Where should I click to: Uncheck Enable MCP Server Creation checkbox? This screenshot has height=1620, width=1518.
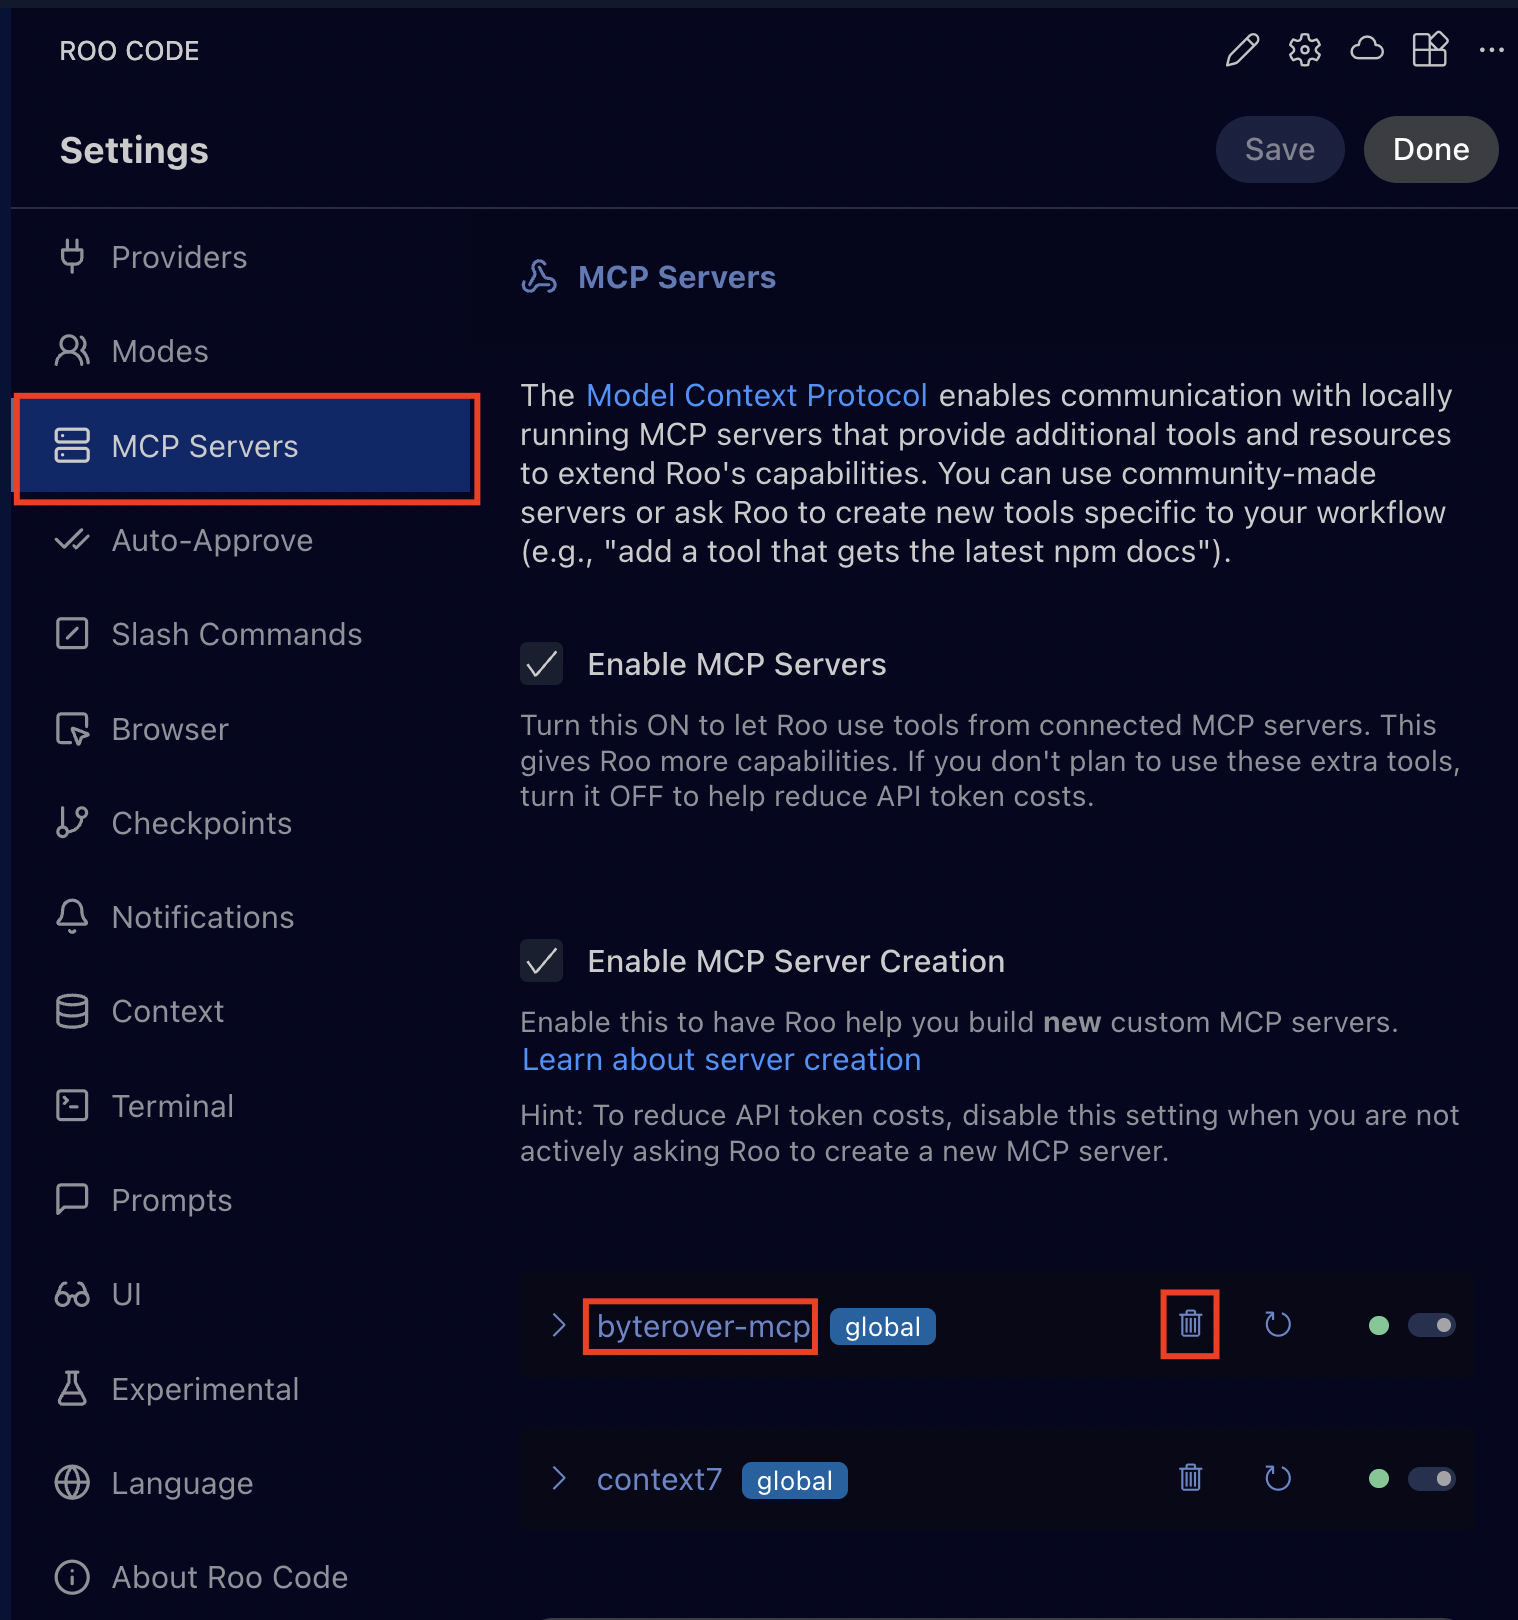tap(541, 961)
